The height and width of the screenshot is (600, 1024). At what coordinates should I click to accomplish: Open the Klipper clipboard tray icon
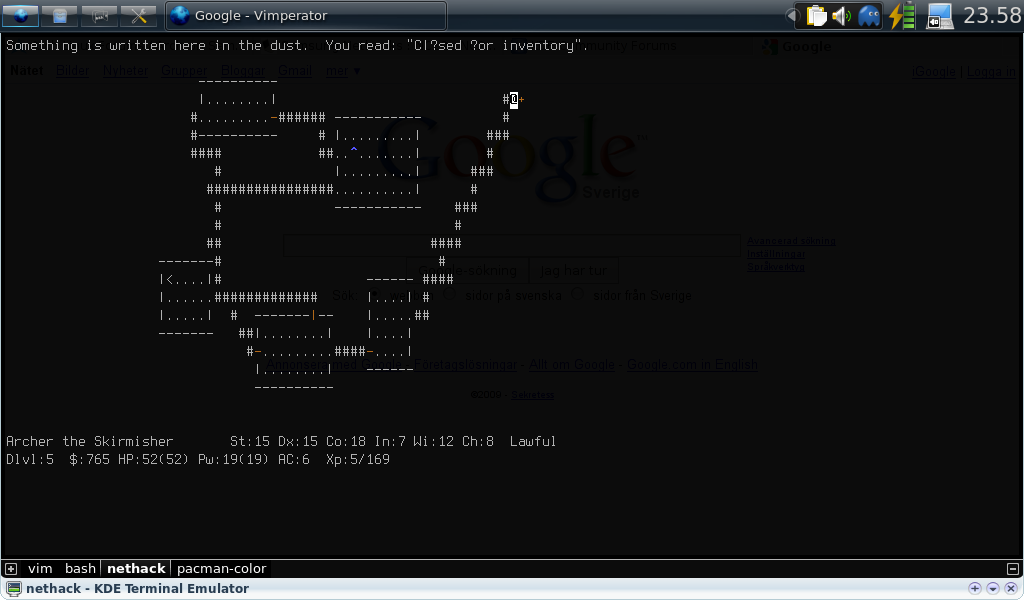(818, 16)
